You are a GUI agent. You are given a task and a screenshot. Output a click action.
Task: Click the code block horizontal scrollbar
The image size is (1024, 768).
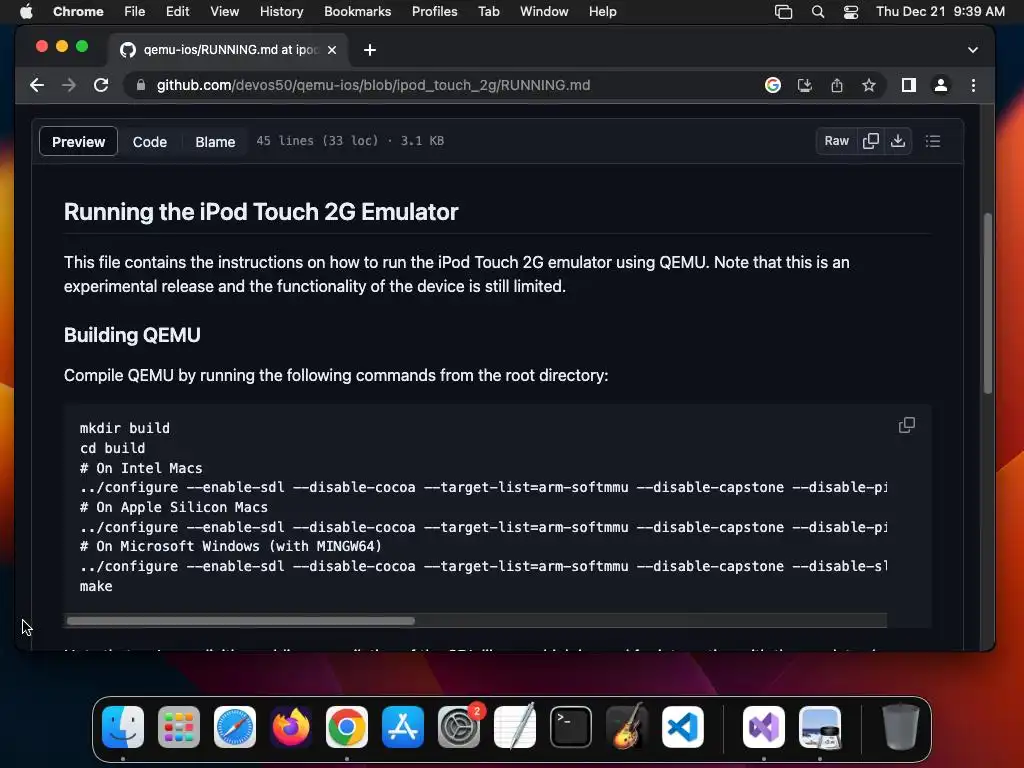[x=240, y=621]
